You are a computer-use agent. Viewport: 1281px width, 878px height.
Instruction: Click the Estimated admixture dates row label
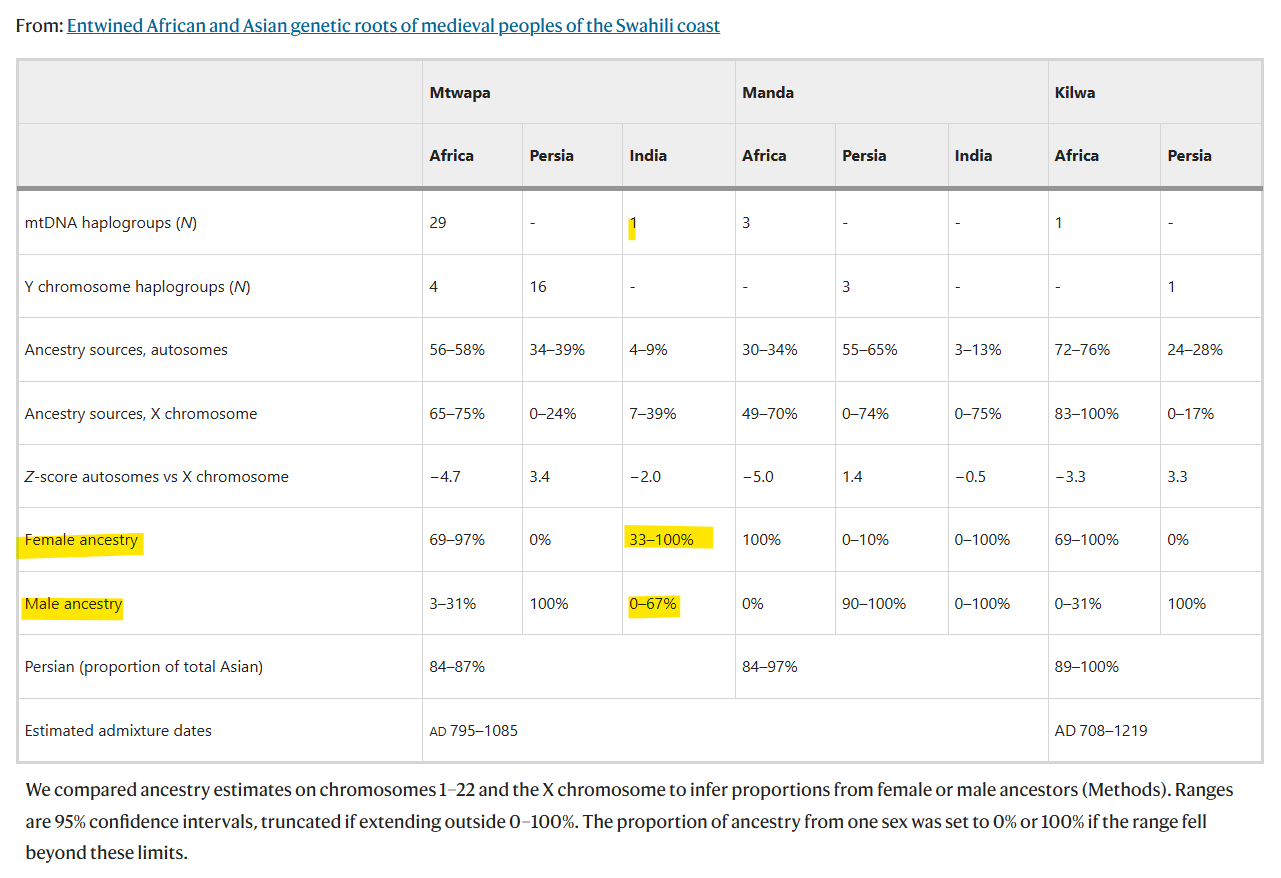click(118, 731)
